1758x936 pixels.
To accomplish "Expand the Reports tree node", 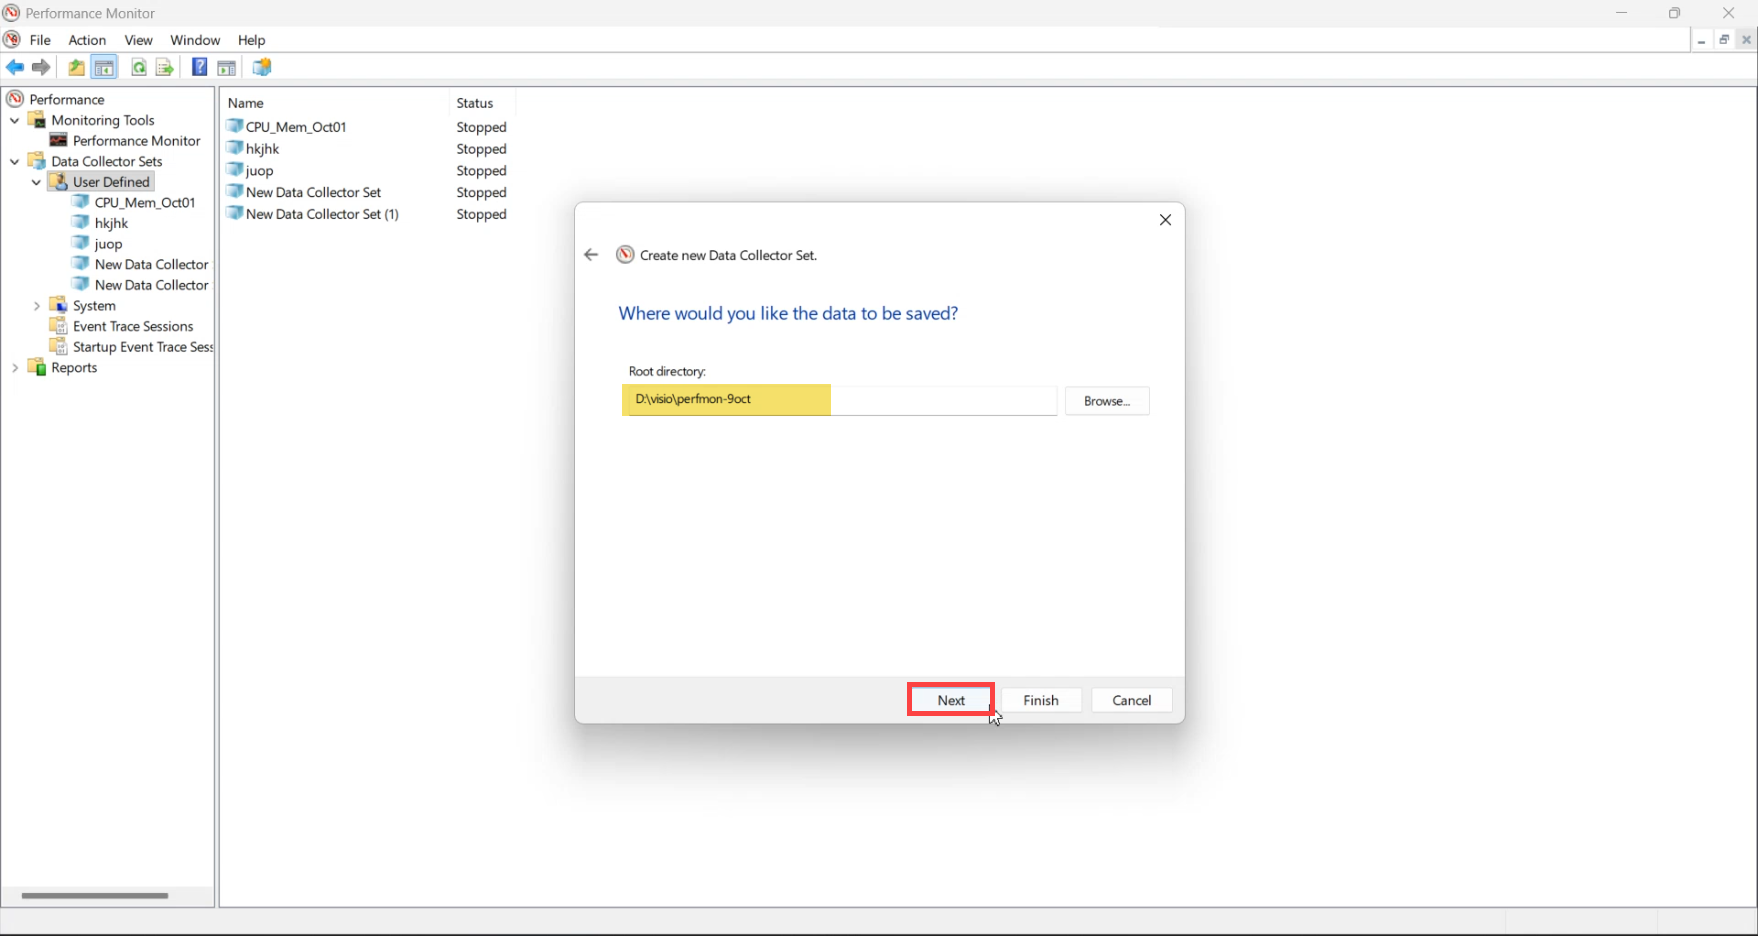I will tap(15, 368).
